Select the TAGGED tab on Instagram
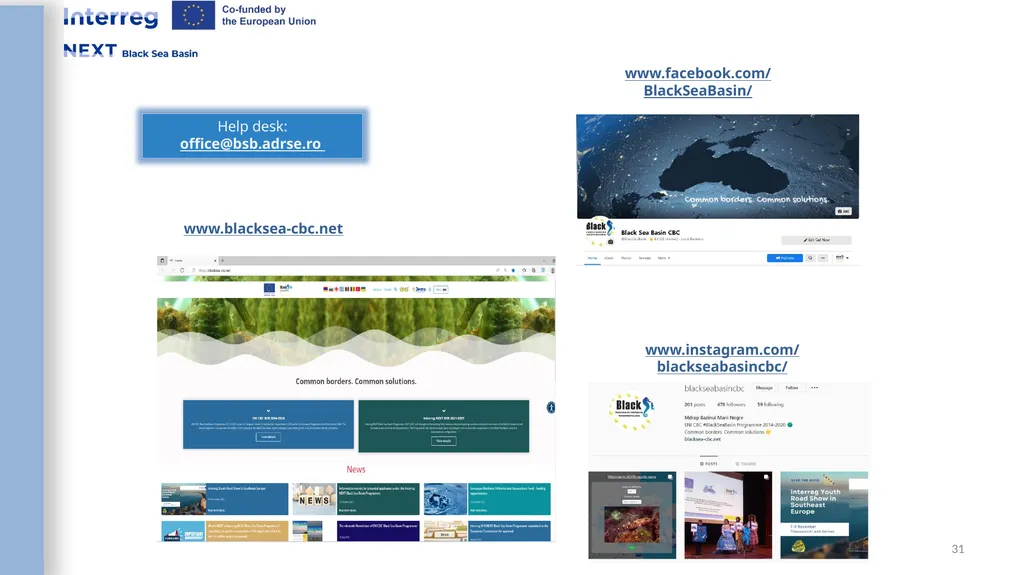 click(x=746, y=463)
